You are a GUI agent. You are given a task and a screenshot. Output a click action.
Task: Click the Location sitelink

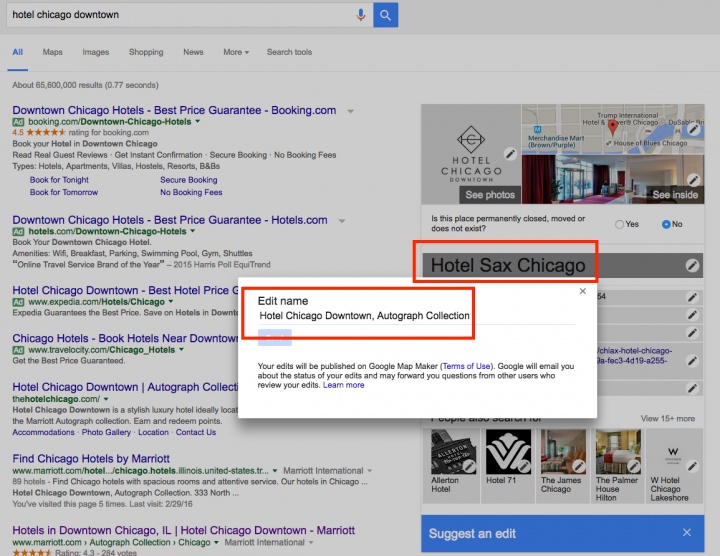(x=153, y=432)
